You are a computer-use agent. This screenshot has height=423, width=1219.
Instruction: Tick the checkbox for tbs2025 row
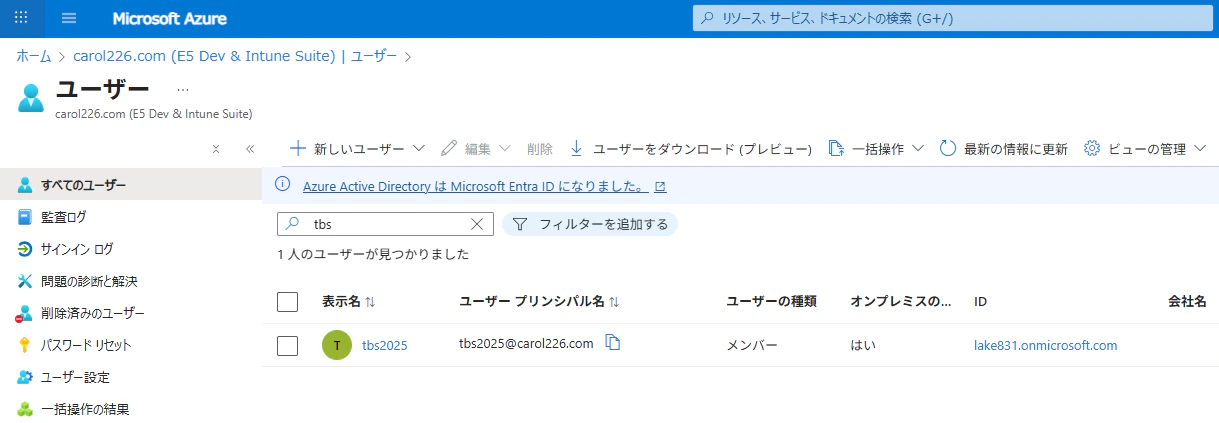click(x=287, y=345)
